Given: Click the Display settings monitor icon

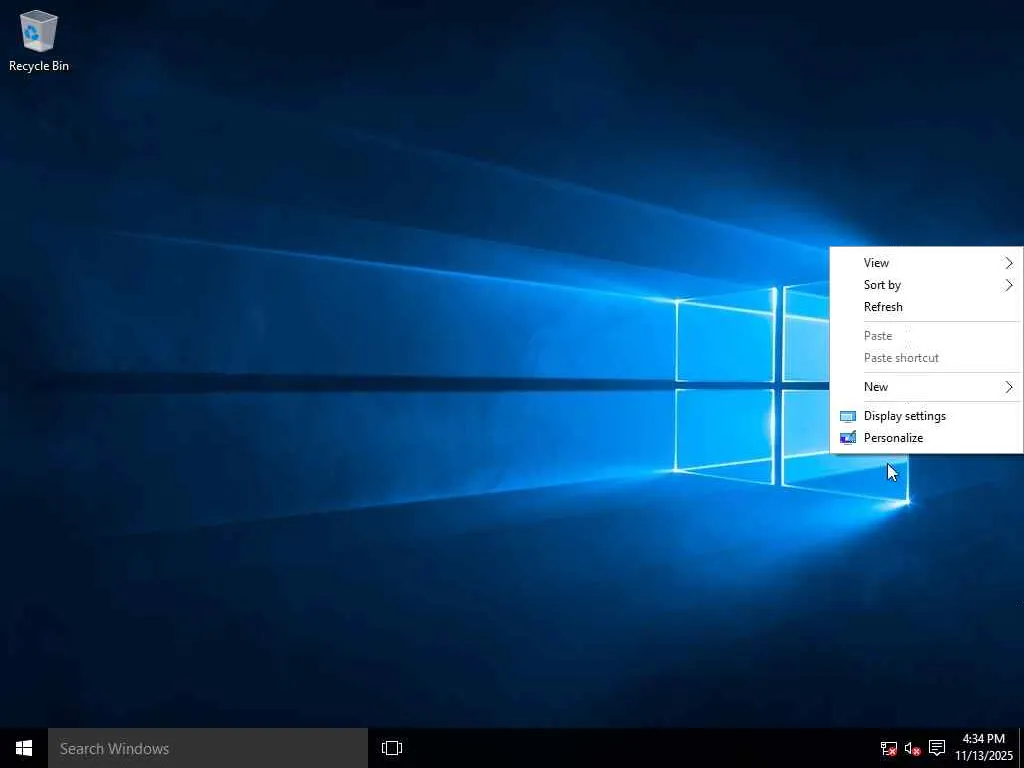Looking at the screenshot, I should [848, 417].
